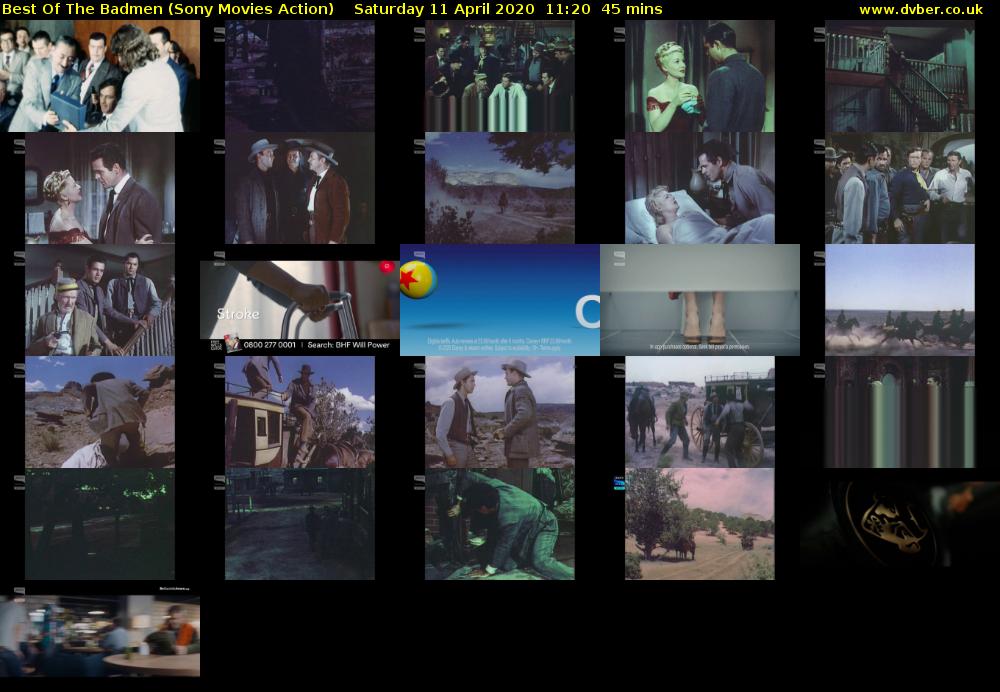Open thumbnail of riders galloping across dusty plain
1000x692 pixels.
coord(900,300)
